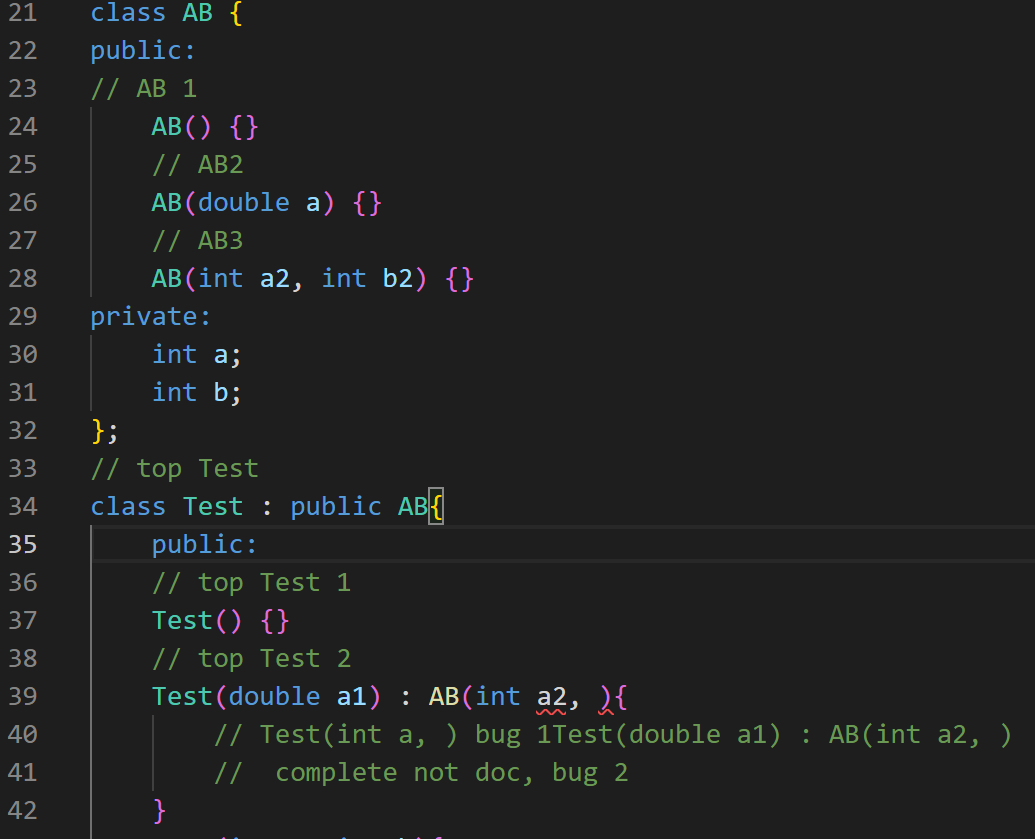Click the comment // top Test on line 33
The height and width of the screenshot is (839, 1035).
point(173,468)
